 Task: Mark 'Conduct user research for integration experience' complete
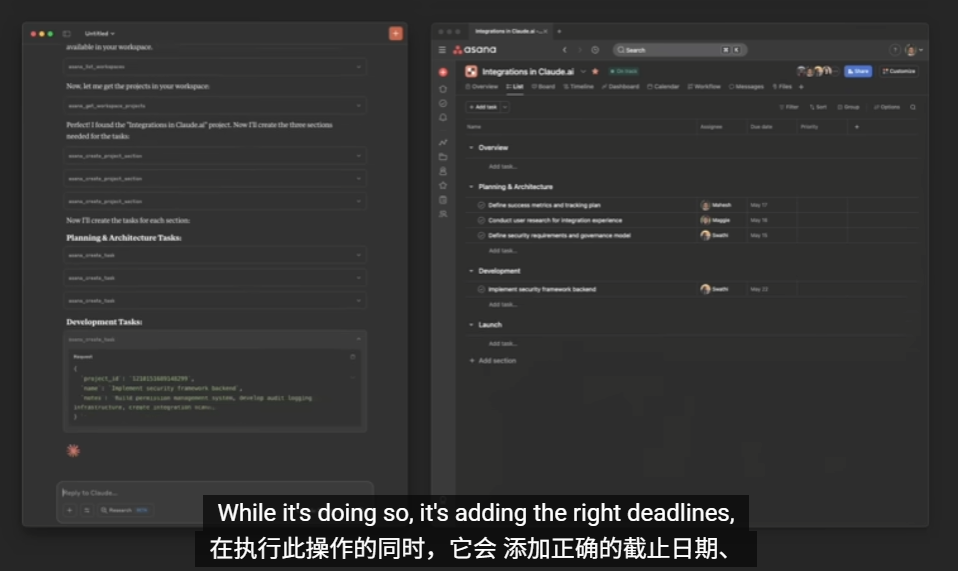click(x=481, y=220)
